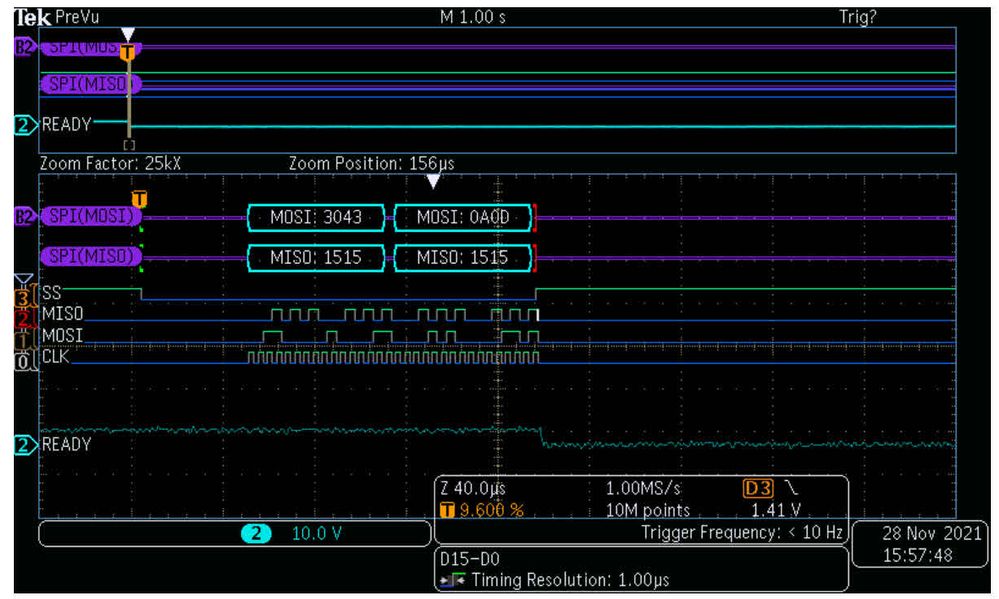The height and width of the screenshot is (599, 999).
Task: Click the small zoom bracket box in overview
Action: pos(129,145)
